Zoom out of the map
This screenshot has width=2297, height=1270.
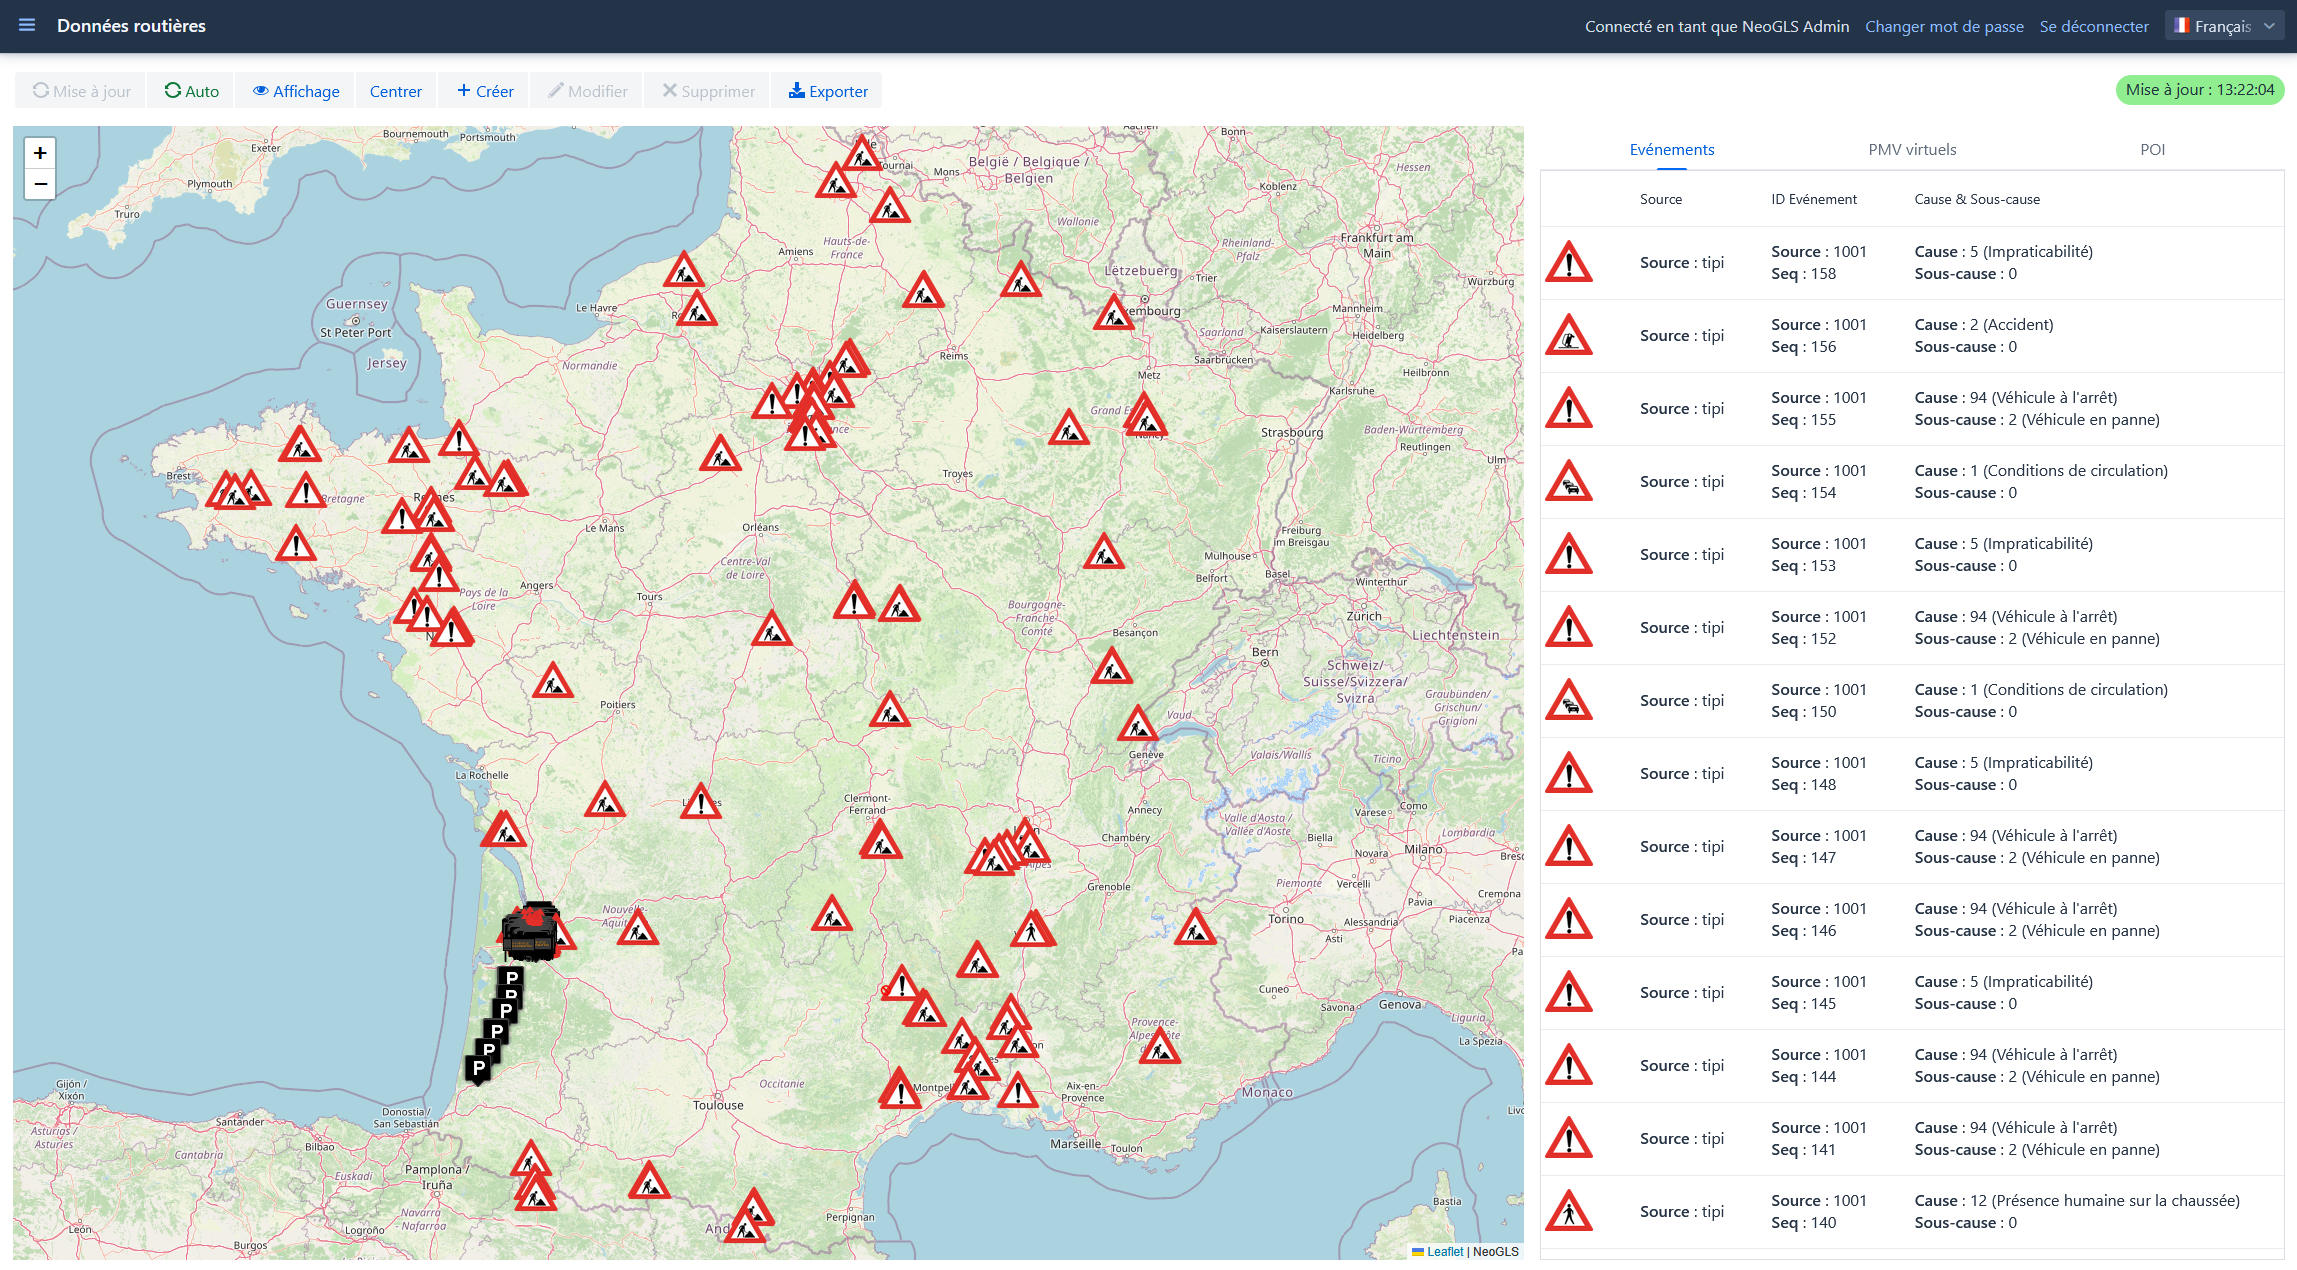[x=40, y=184]
